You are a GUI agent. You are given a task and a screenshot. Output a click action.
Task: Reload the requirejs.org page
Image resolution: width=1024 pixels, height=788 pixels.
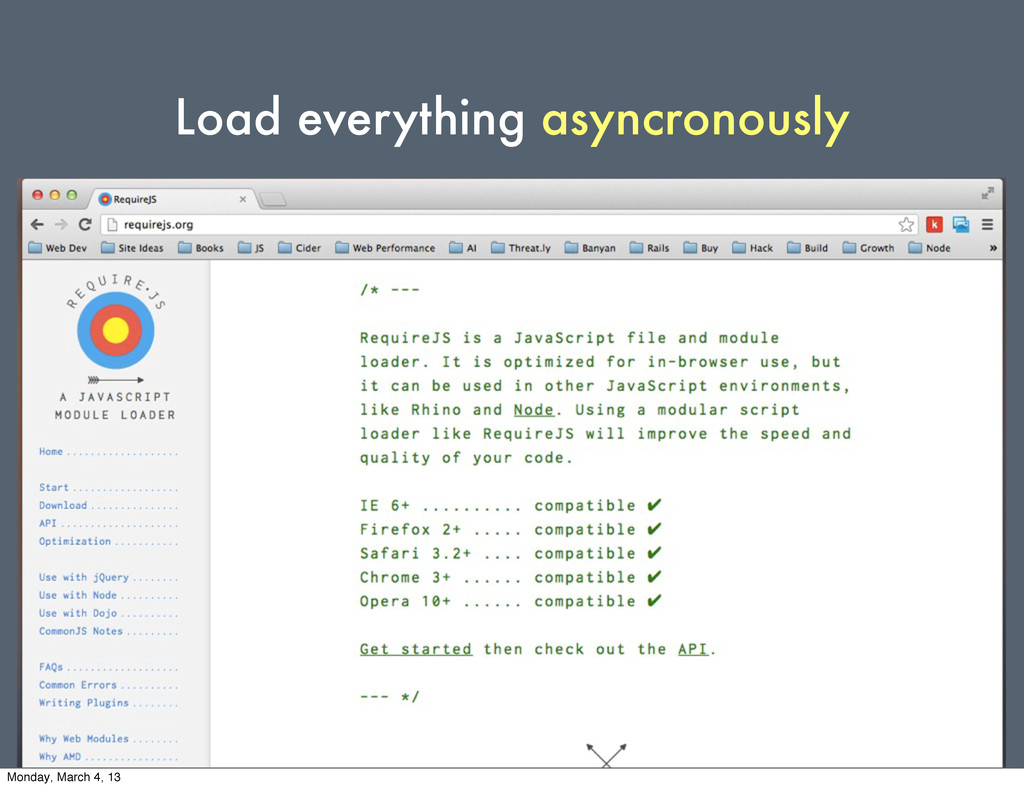(85, 225)
